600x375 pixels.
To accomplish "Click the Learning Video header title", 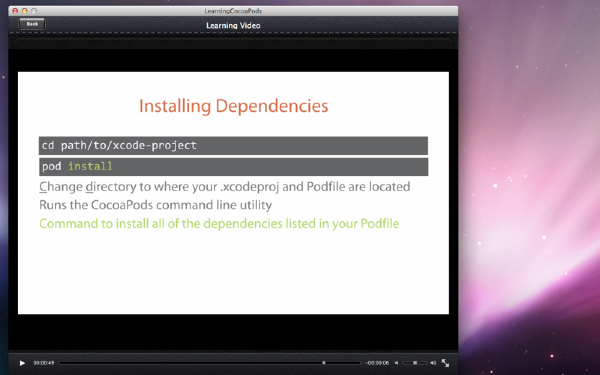I will [233, 26].
